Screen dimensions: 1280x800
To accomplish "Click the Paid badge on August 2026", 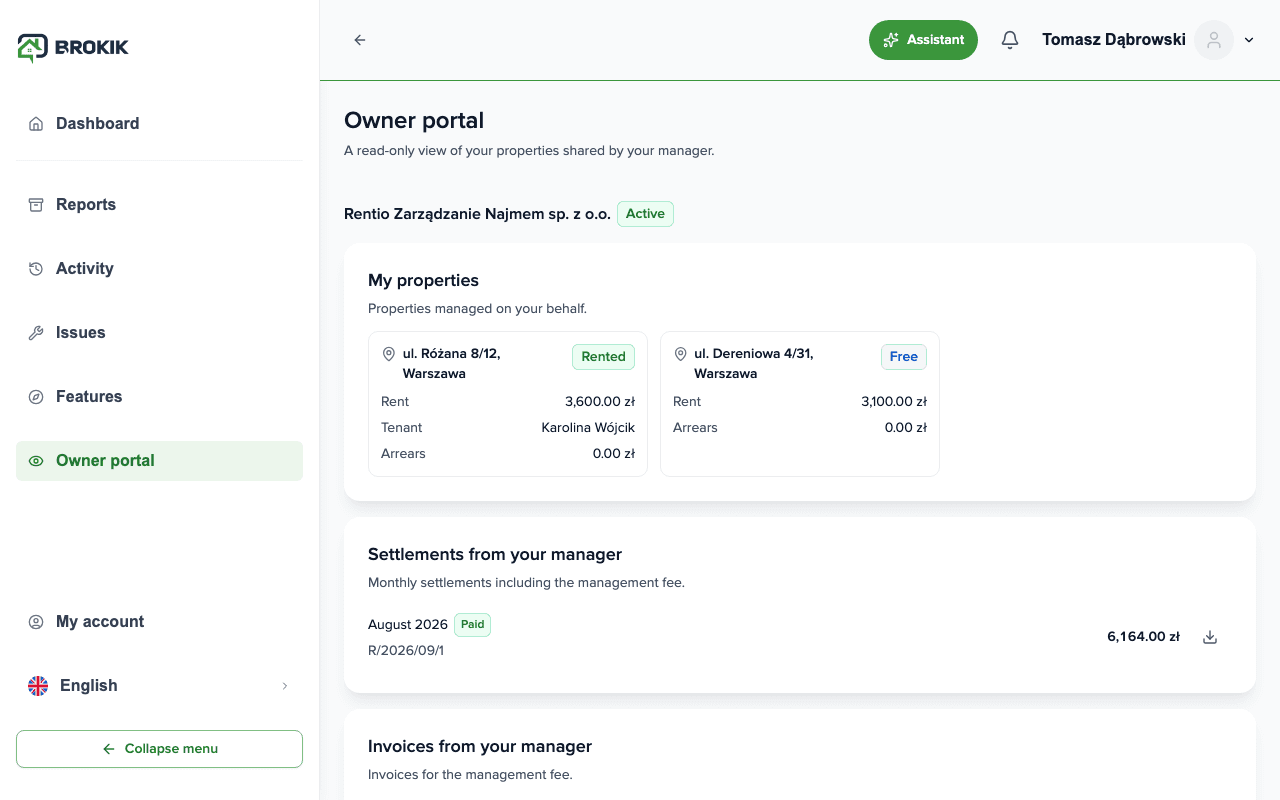I will point(472,625).
